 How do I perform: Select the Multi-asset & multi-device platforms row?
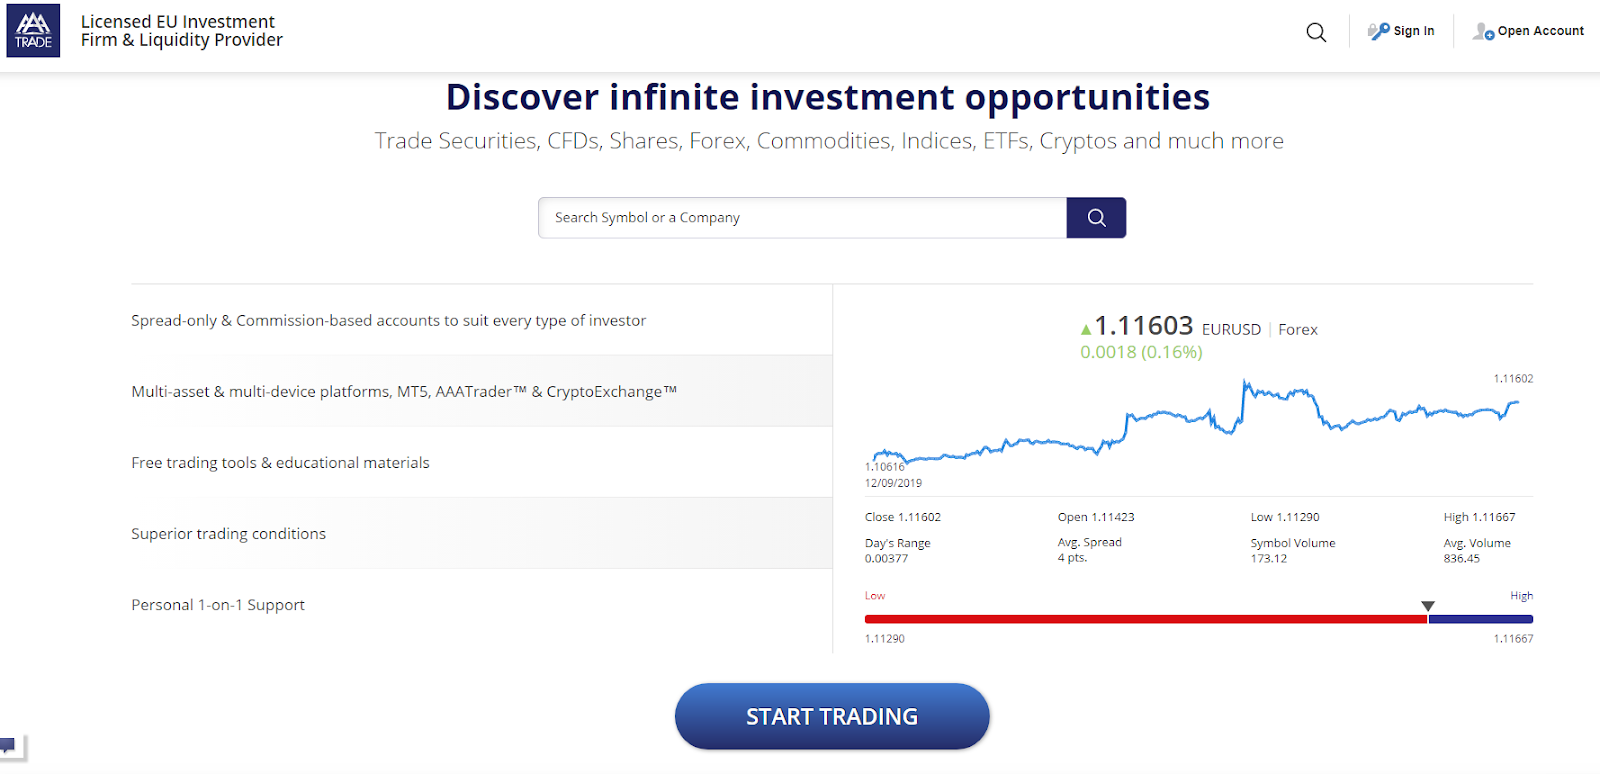click(481, 391)
